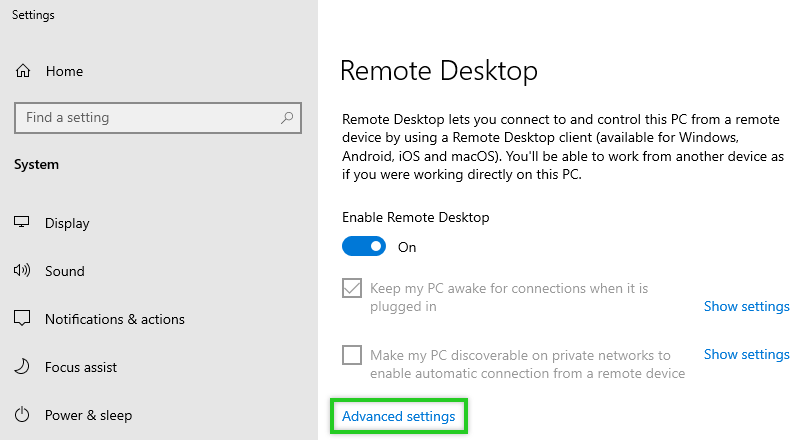Check Make my PC discoverable checkbox
Viewport: 807px width, 440px height.
pyautogui.click(x=352, y=355)
